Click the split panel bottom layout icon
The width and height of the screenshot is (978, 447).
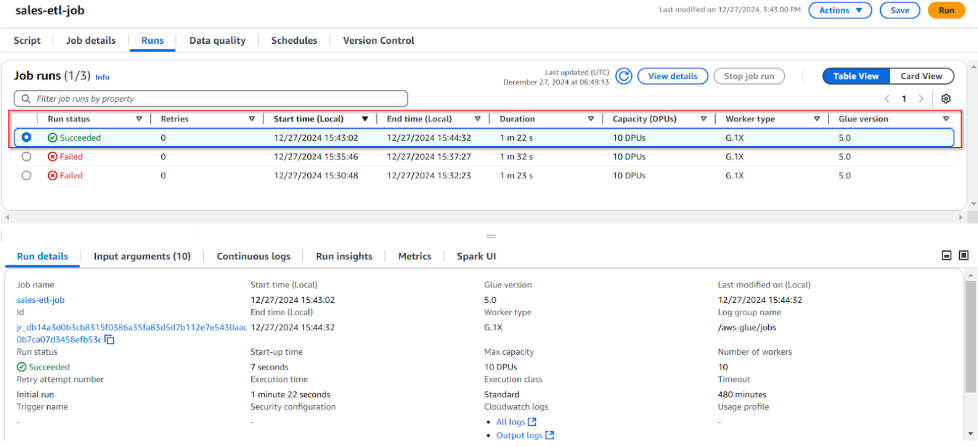[946, 256]
